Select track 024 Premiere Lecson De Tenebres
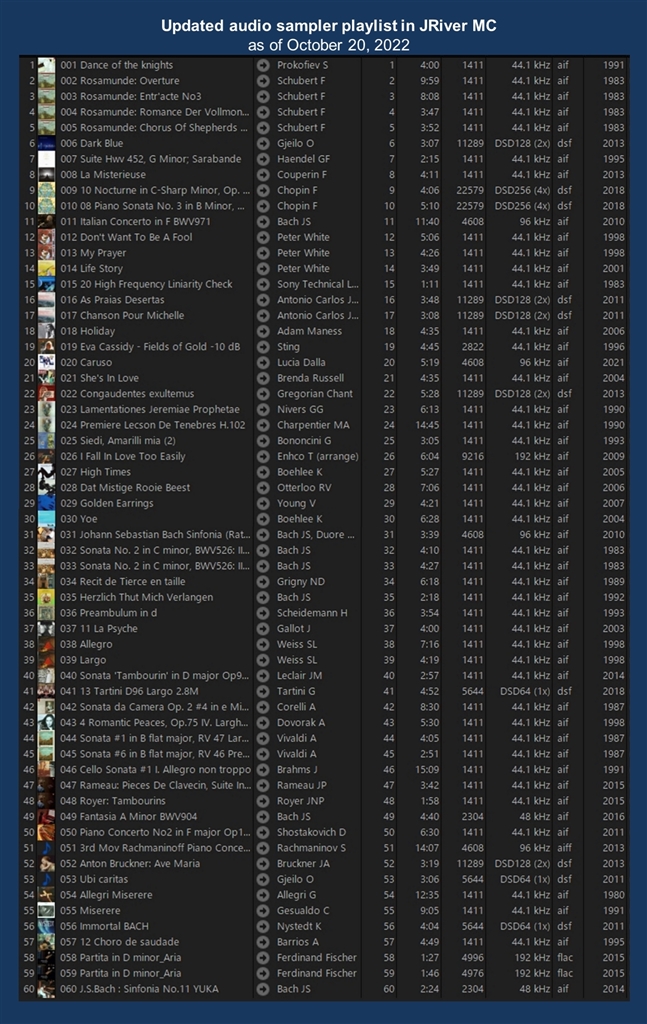The width and height of the screenshot is (647, 1024). pos(153,425)
